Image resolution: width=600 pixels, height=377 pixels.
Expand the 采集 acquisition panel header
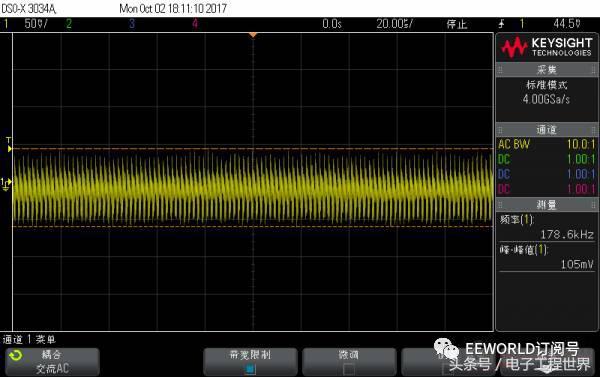click(x=547, y=70)
